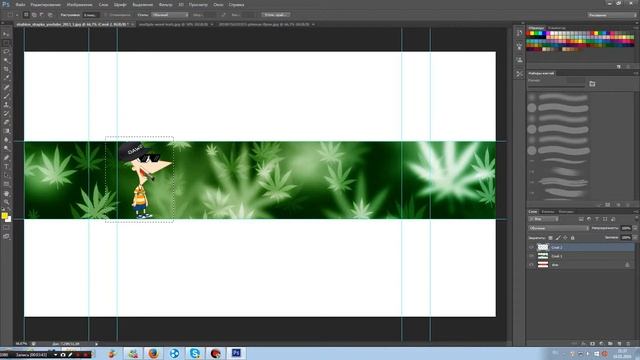640x360 pixels.
Task: Select the Rectangle shape tool
Action: [x=6, y=184]
